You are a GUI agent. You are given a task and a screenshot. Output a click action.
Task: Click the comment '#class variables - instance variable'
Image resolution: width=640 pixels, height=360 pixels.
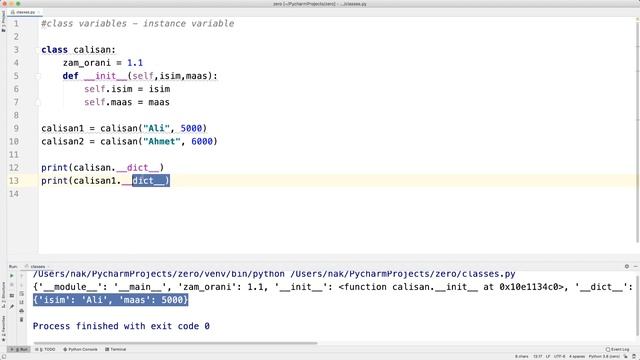click(138, 24)
